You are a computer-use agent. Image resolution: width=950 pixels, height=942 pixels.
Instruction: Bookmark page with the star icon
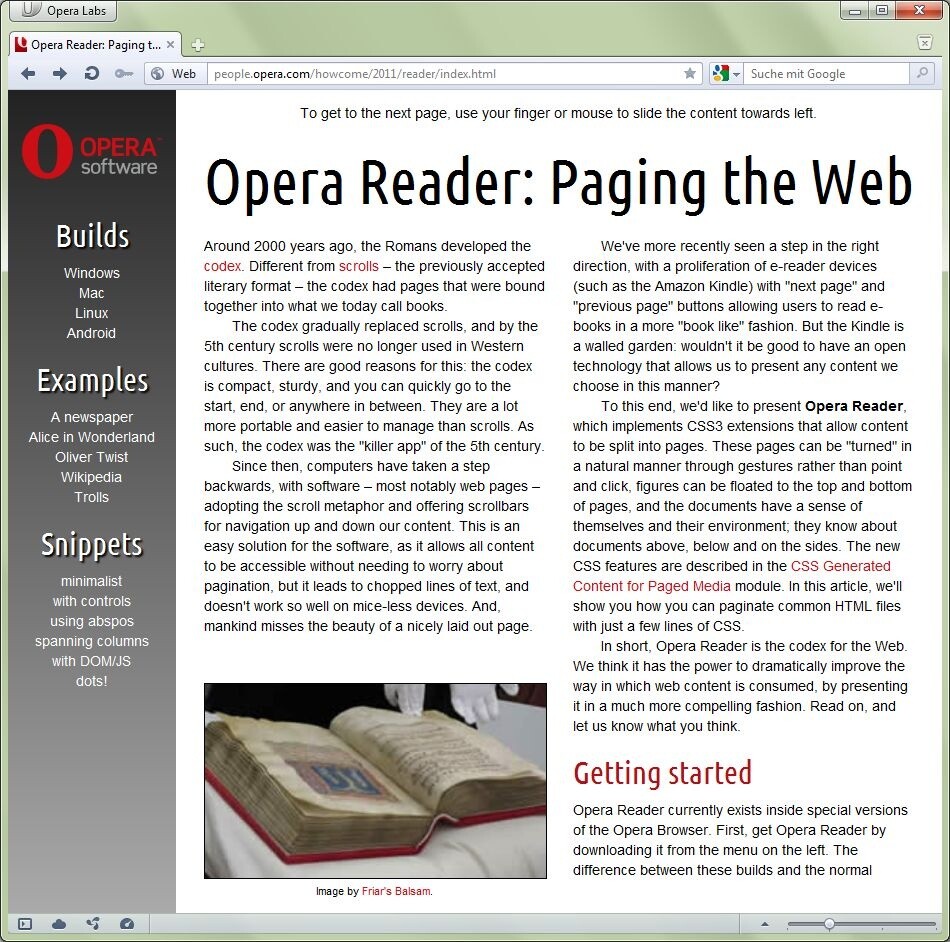pyautogui.click(x=689, y=74)
